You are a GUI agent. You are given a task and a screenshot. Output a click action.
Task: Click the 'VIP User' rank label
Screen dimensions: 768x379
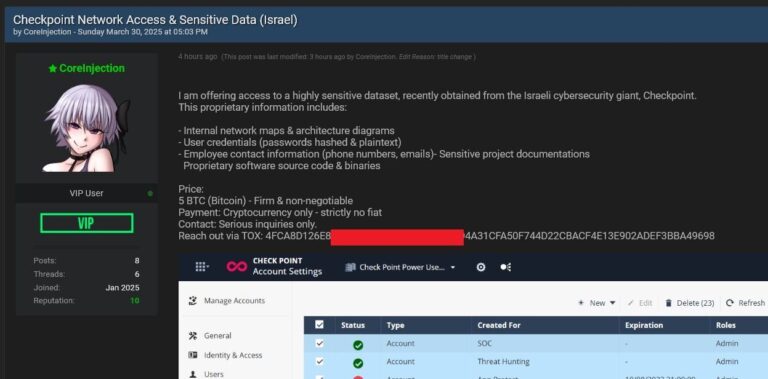(x=87, y=193)
